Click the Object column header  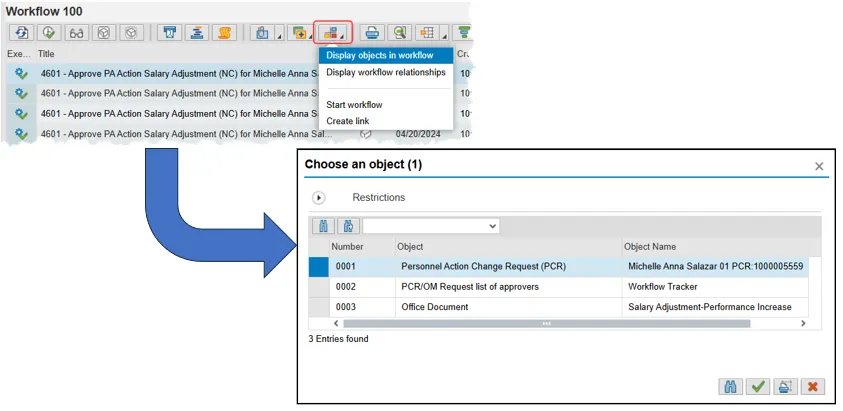click(509, 247)
